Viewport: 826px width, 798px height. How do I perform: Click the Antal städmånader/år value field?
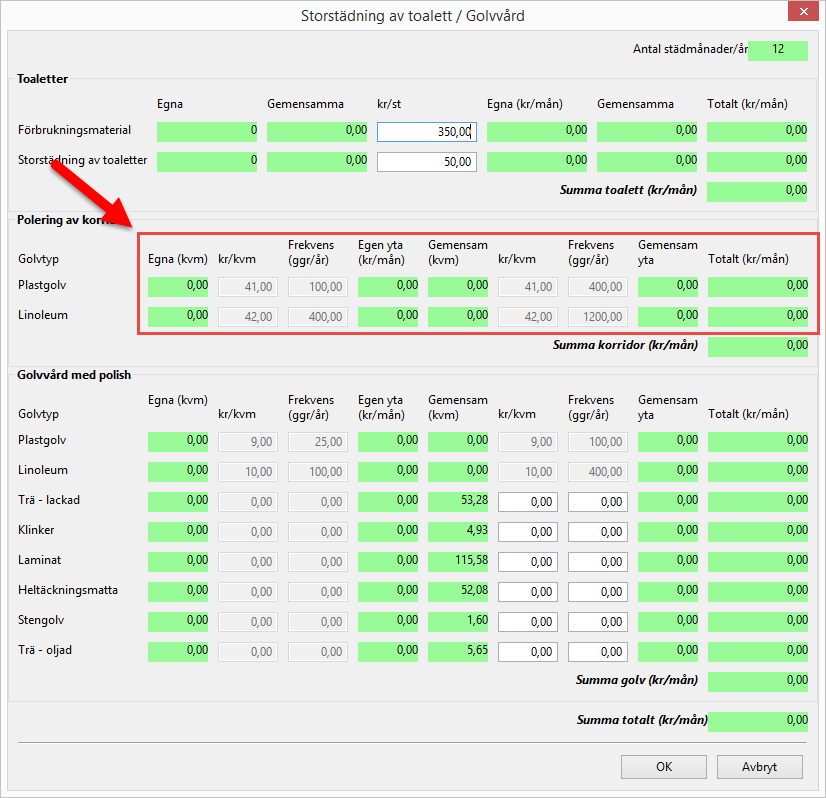point(777,50)
